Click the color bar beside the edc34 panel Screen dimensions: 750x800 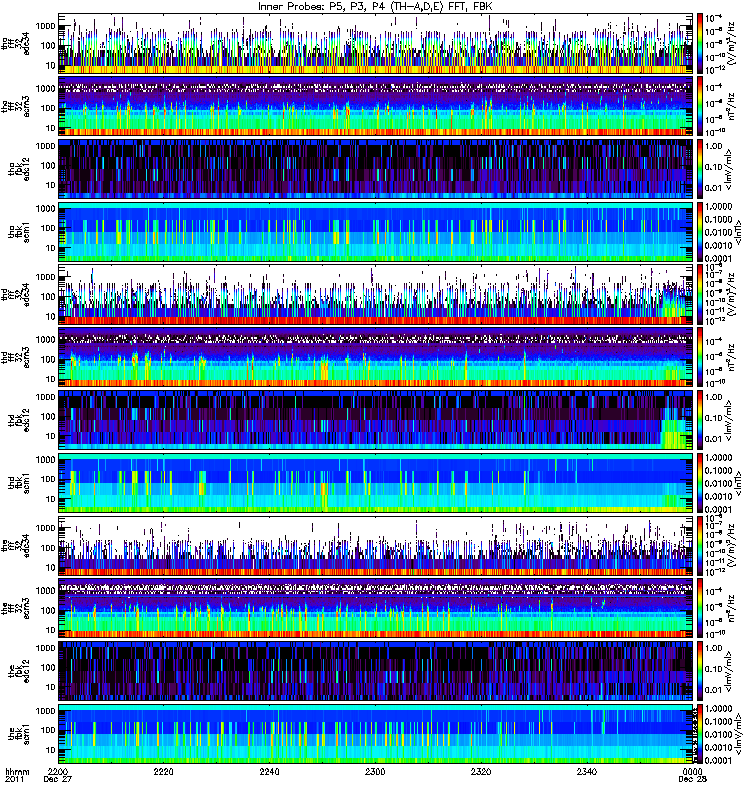click(699, 545)
